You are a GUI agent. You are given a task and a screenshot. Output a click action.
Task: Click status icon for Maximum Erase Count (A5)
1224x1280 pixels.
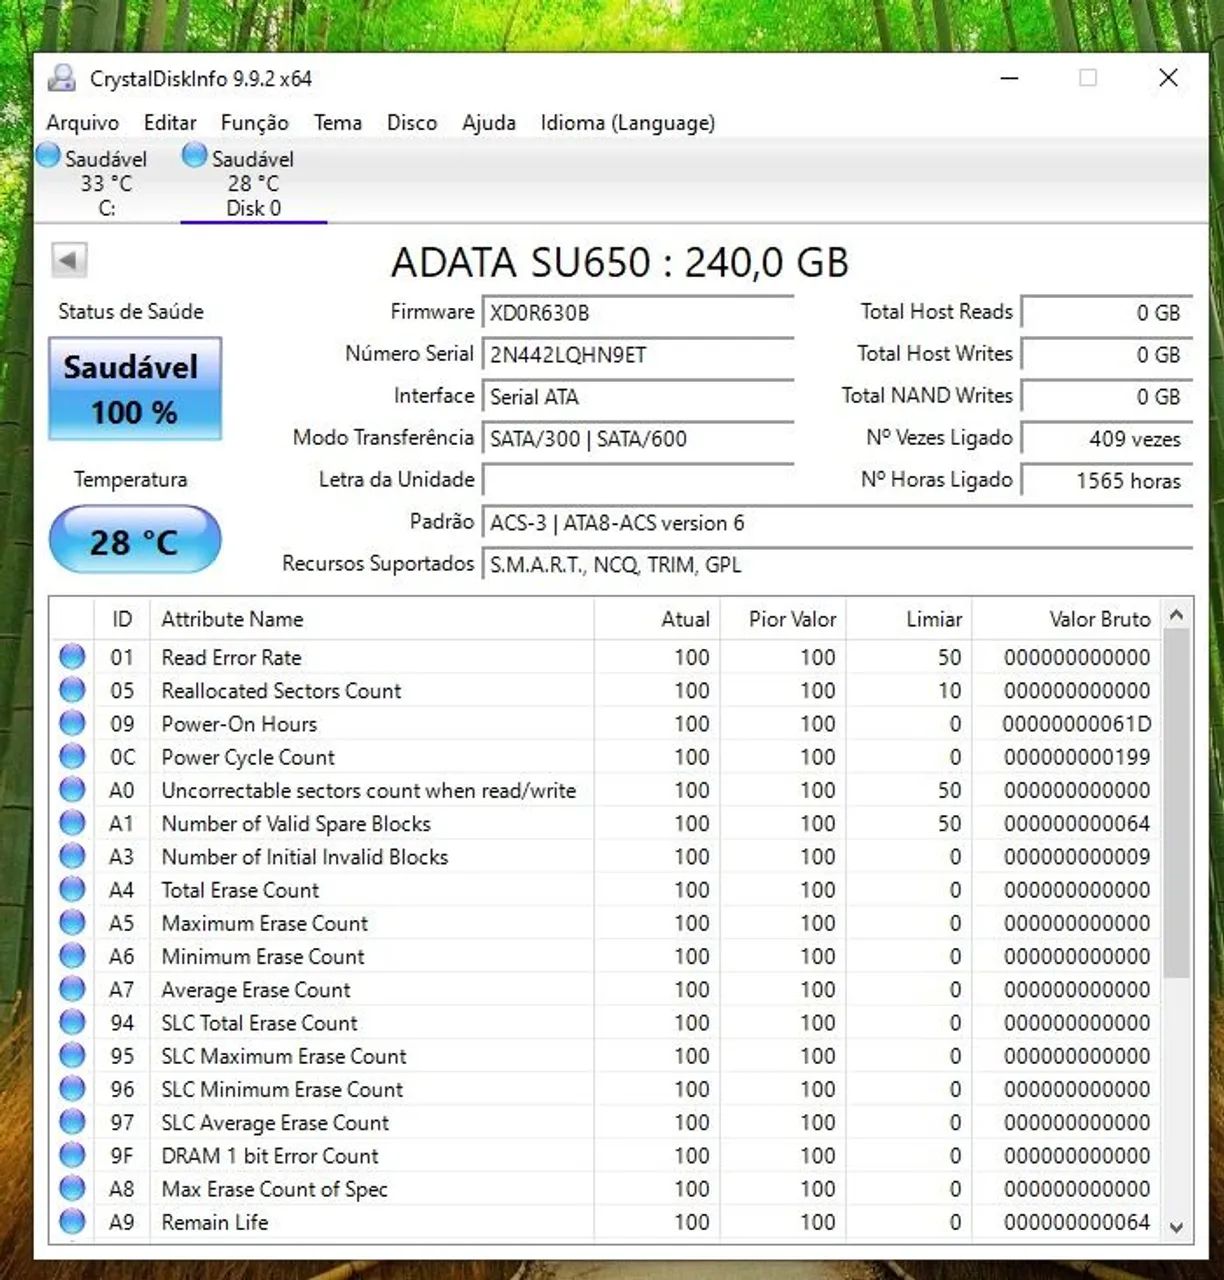click(x=72, y=922)
